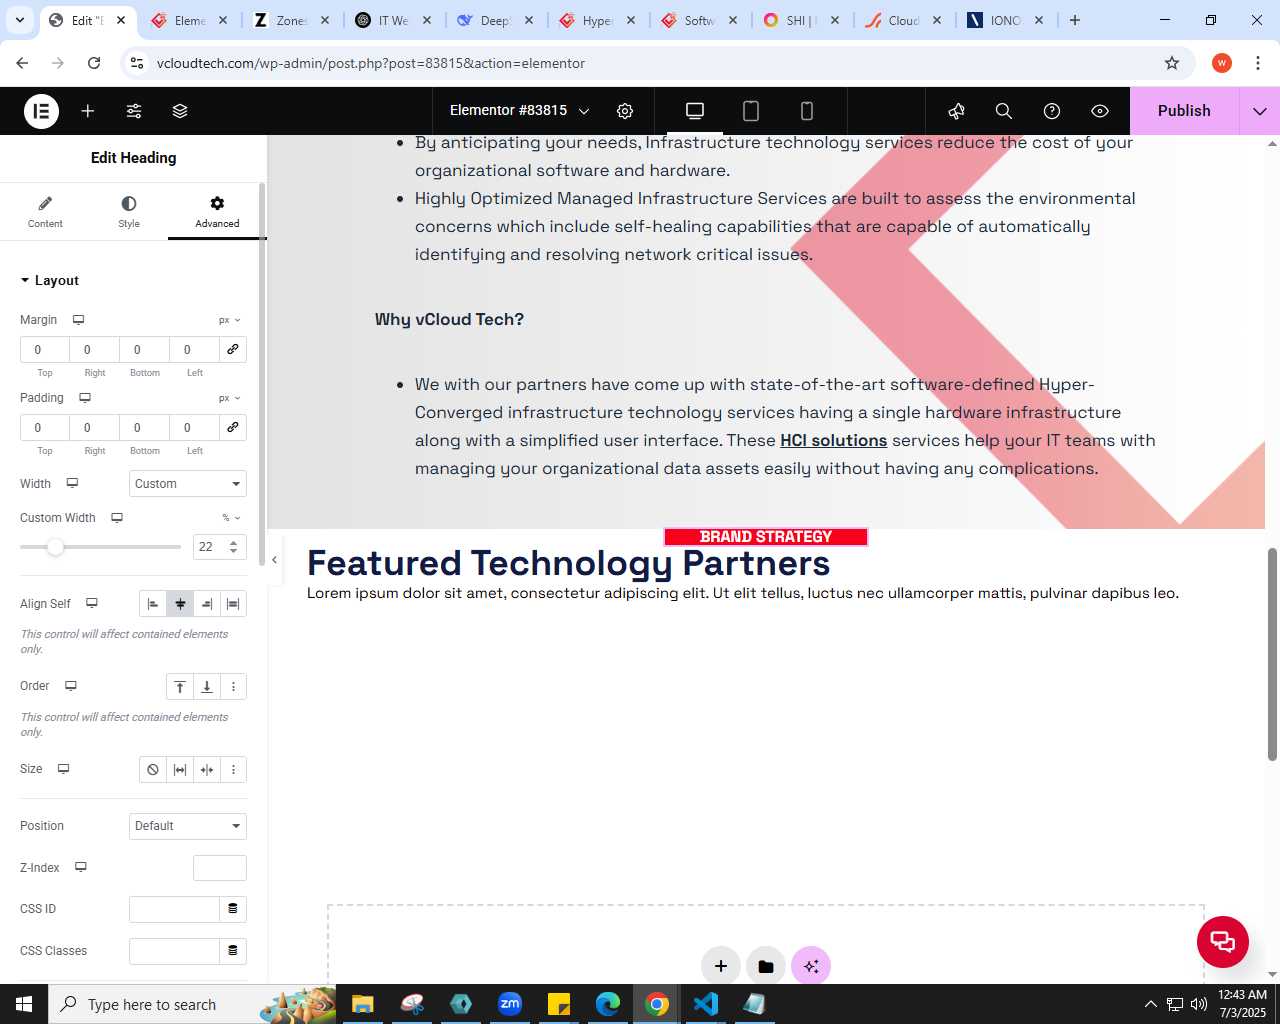Click the Padding Bottom input field

145,427
